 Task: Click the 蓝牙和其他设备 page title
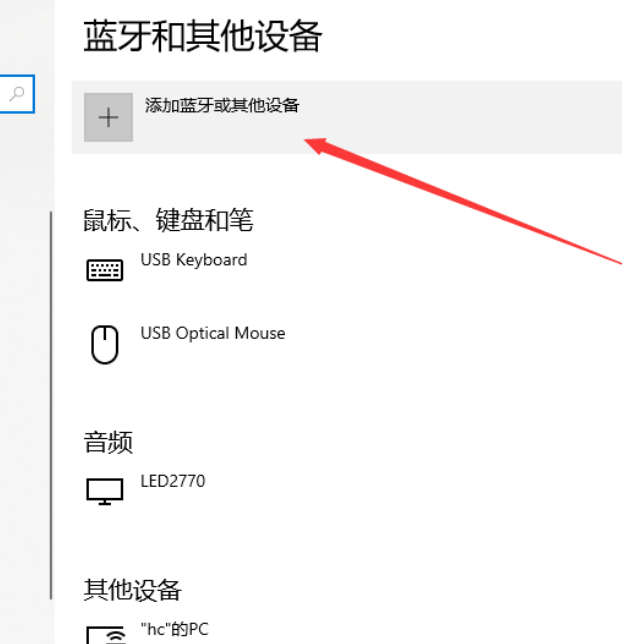click(x=202, y=37)
